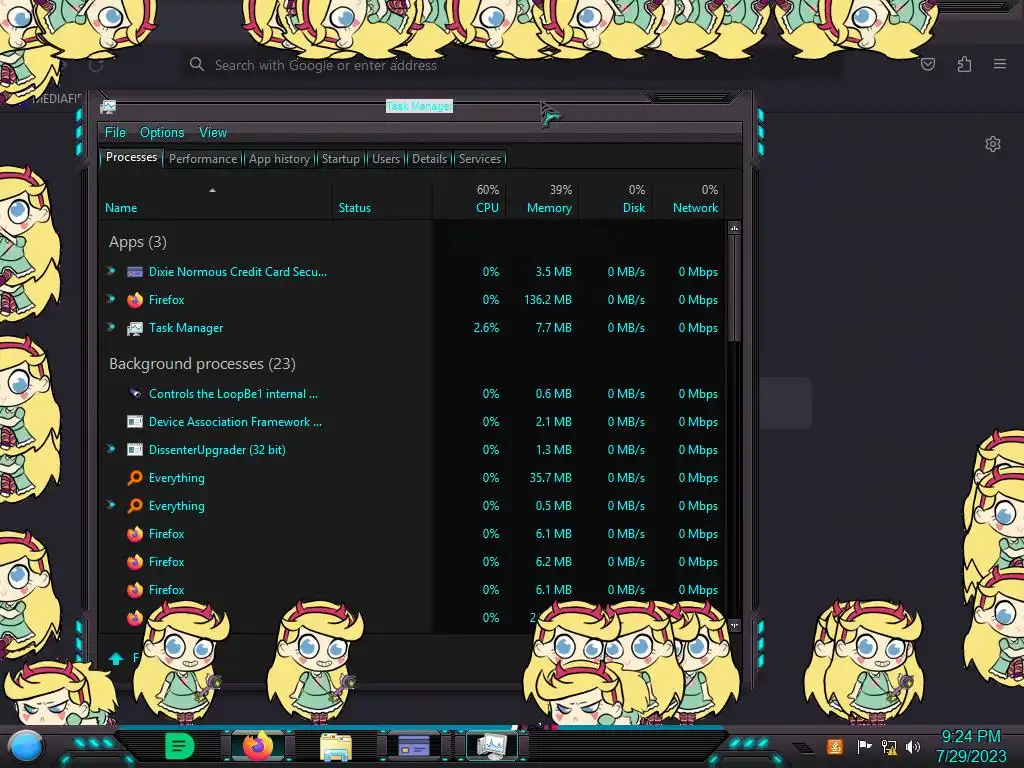This screenshot has width=1024, height=768.
Task: Sort processes by the Memory column
Action: coord(542,199)
